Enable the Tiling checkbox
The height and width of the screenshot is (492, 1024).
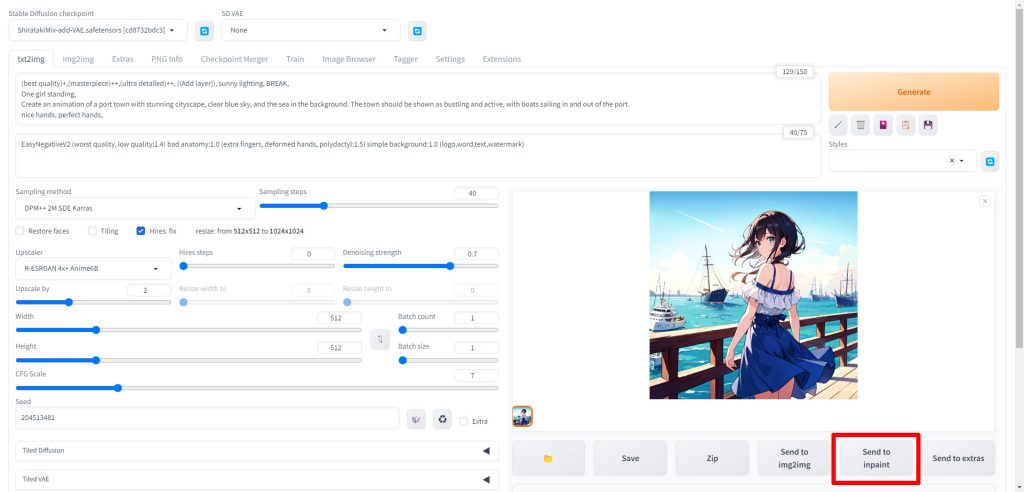[x=93, y=231]
